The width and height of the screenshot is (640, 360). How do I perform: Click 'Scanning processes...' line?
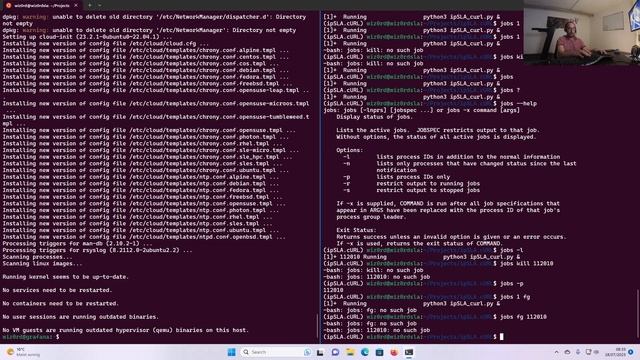[x=37, y=257]
